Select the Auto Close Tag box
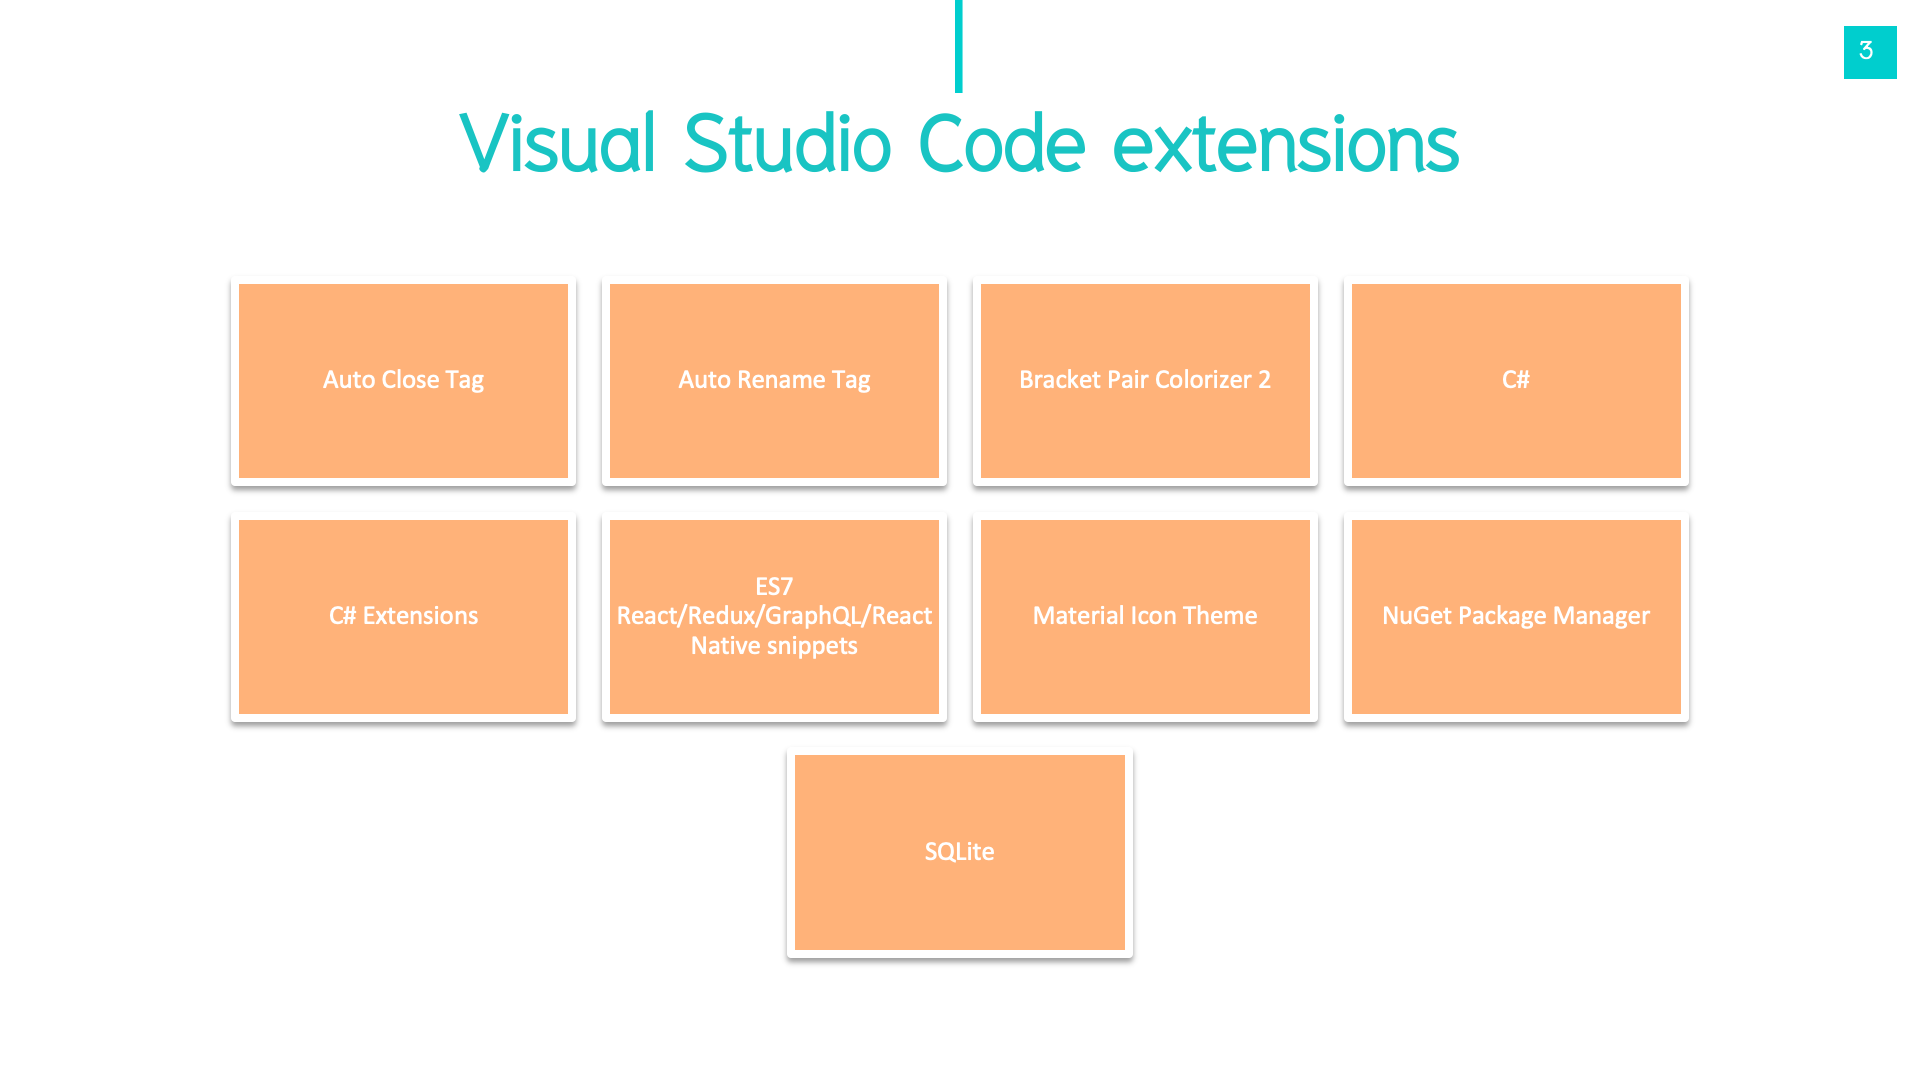Viewport: 1920px width, 1080px height. tap(403, 380)
